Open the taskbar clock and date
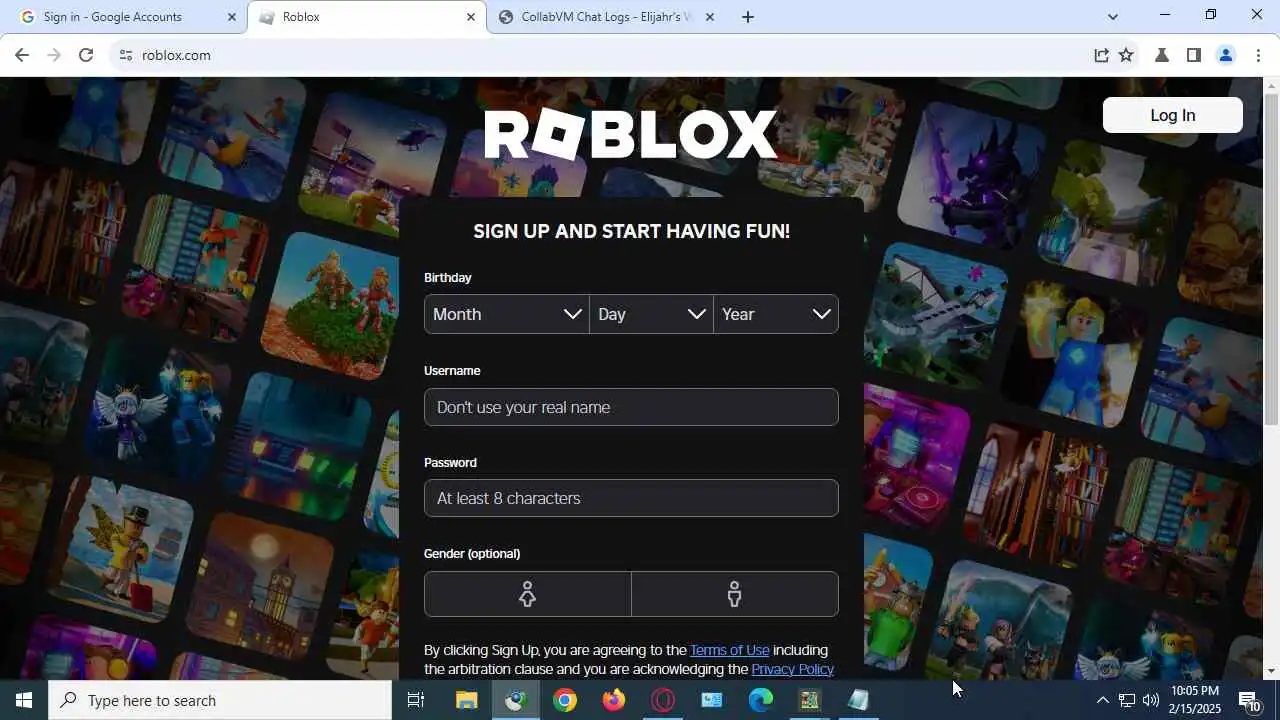Viewport: 1280px width, 720px height. (1195, 700)
